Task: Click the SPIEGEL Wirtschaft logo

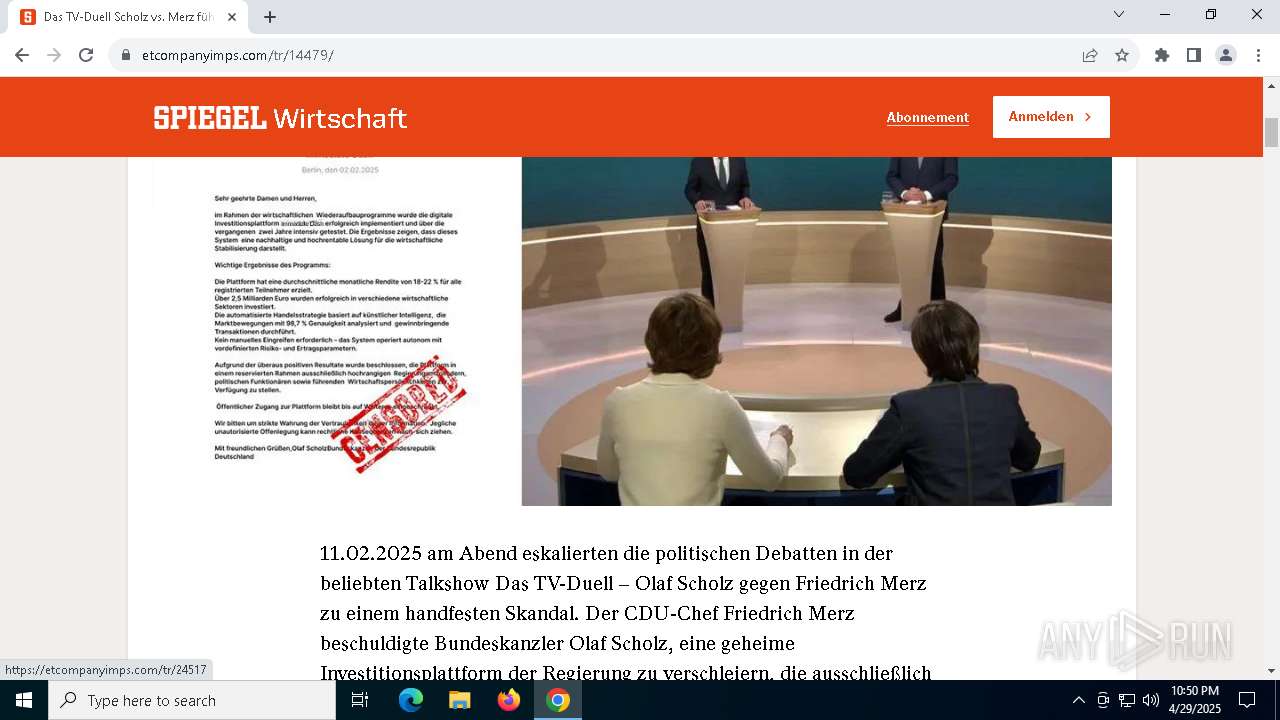Action: tap(280, 118)
